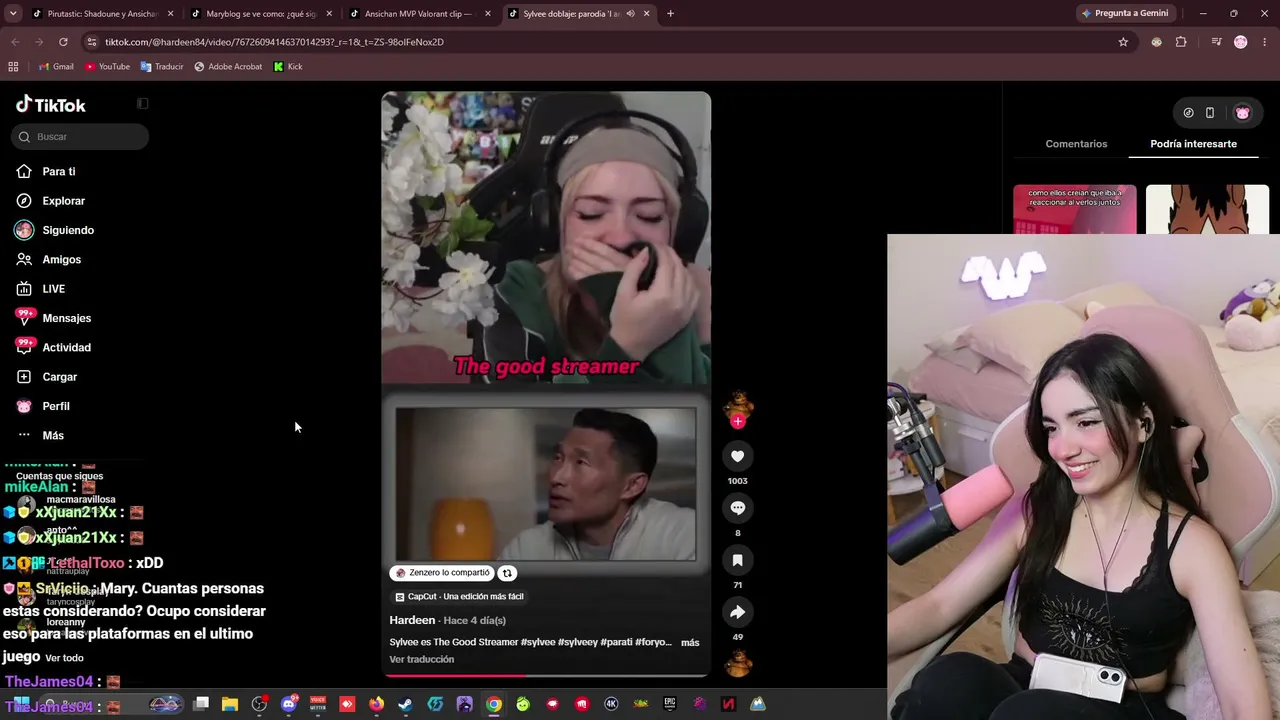Like the video with the heart icon
Image resolution: width=1280 pixels, height=720 pixels.
738,456
